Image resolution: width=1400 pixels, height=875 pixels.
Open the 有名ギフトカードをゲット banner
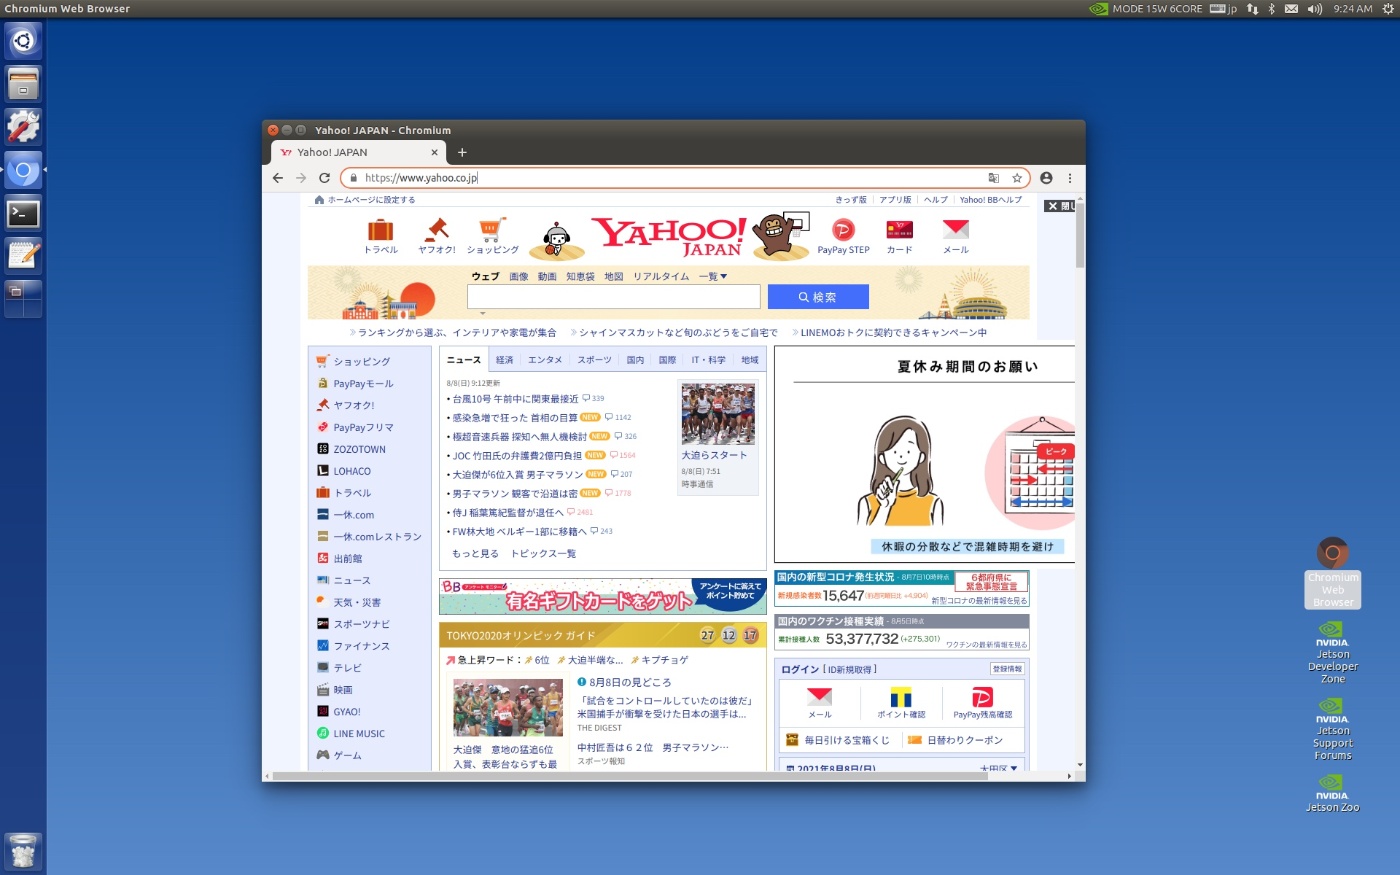pos(603,597)
